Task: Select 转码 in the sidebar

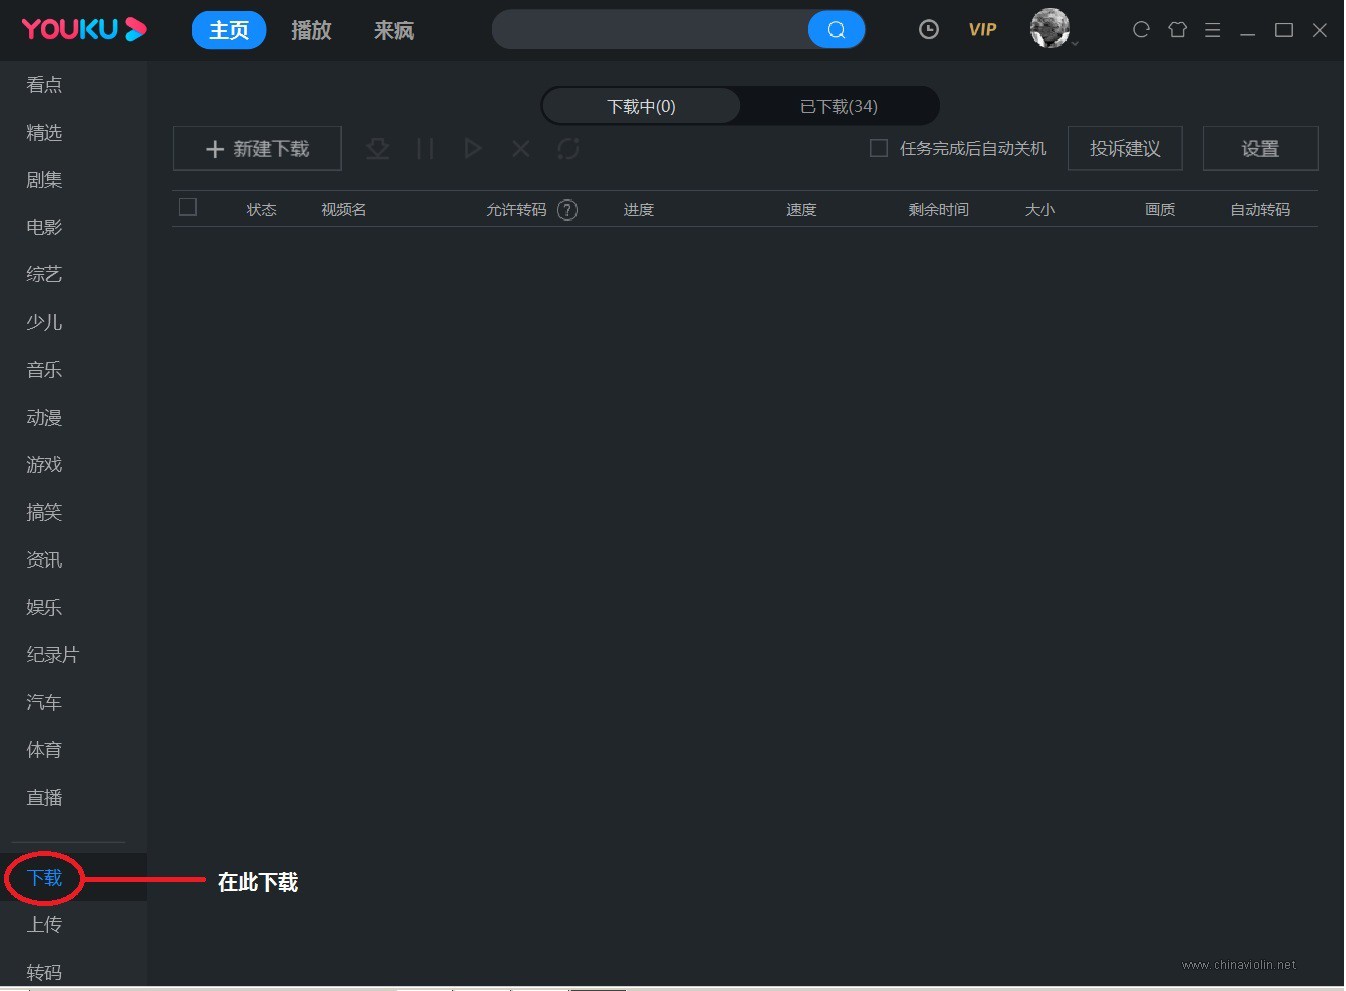Action: pyautogui.click(x=44, y=972)
